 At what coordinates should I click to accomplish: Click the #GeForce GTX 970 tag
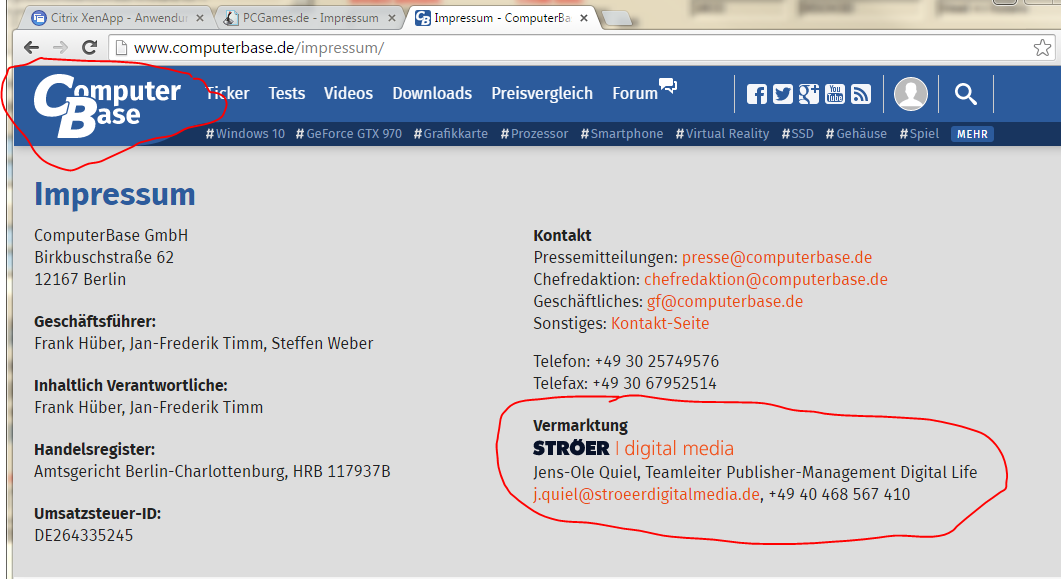tap(348, 134)
